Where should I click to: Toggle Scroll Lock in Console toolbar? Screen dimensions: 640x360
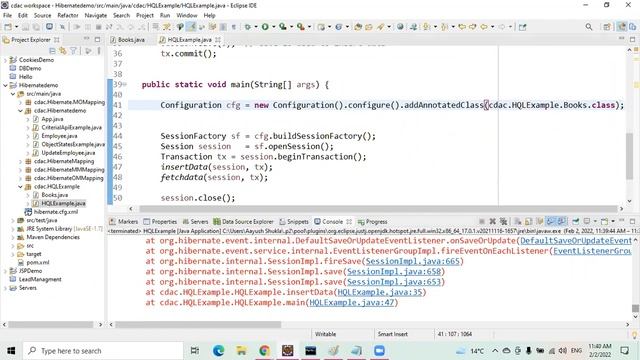529,221
